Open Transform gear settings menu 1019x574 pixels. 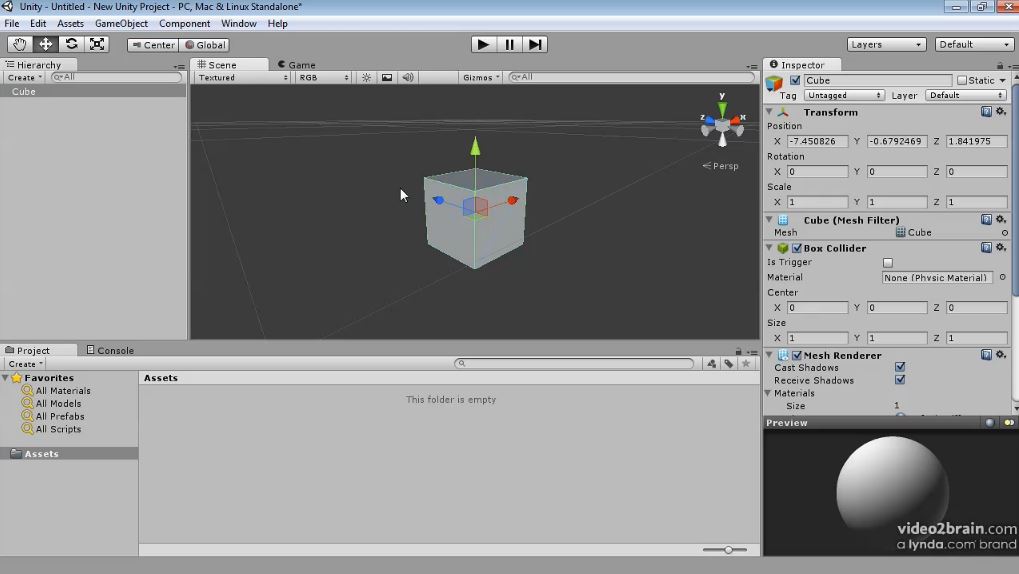click(x=1001, y=112)
